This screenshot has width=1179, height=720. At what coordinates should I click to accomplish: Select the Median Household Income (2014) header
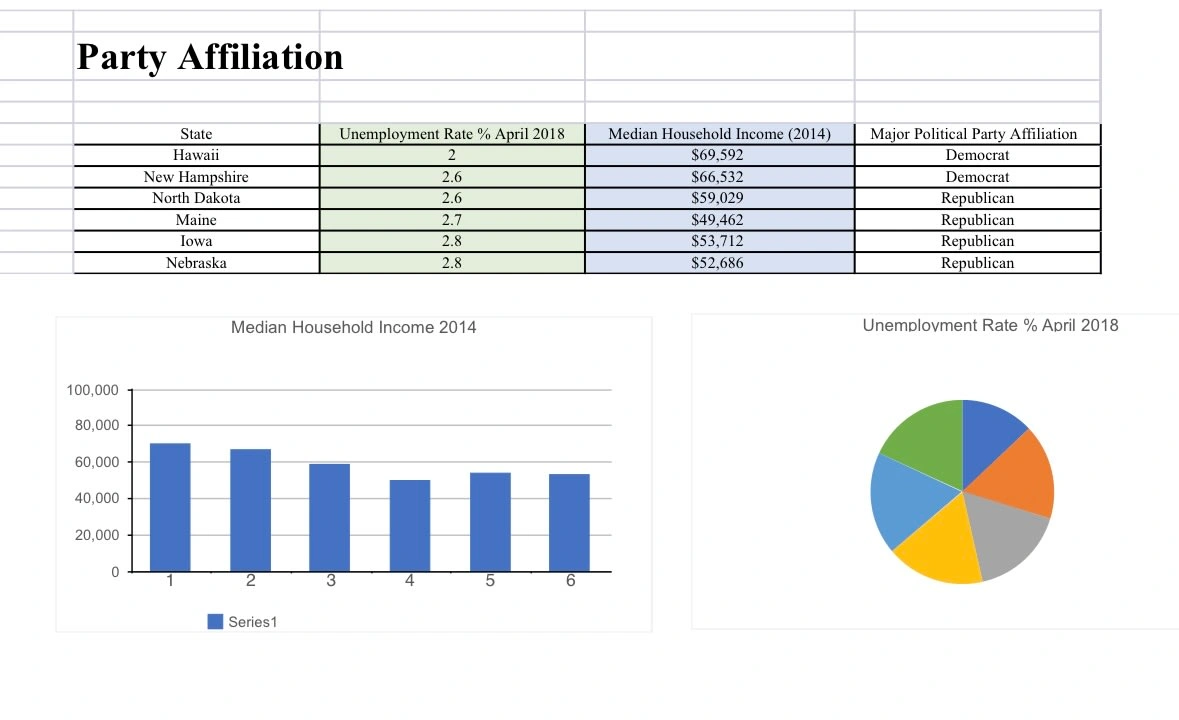(x=720, y=134)
